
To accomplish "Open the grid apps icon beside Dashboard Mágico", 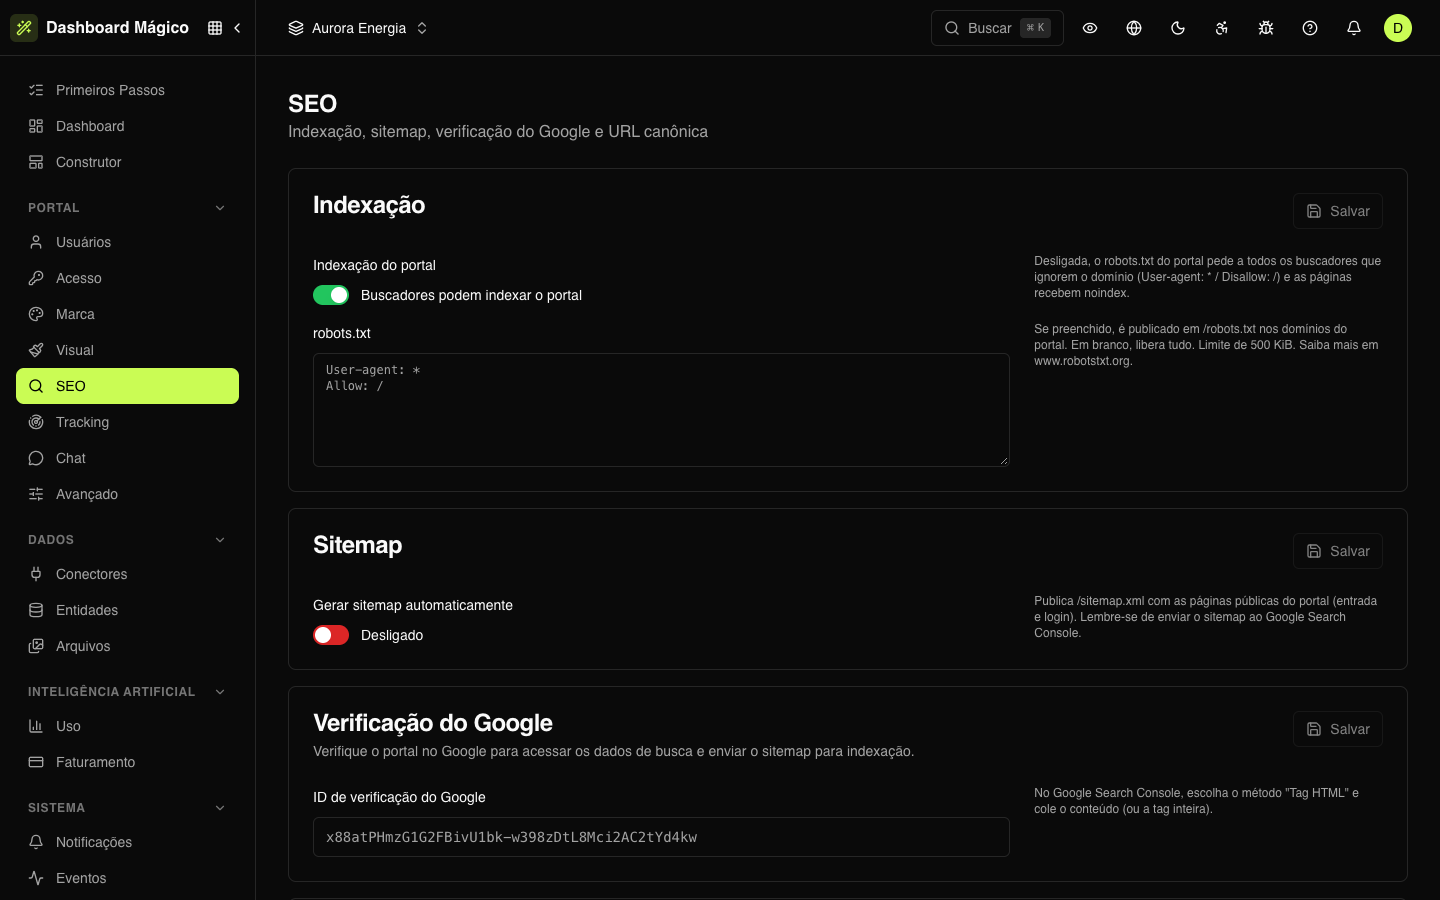I will tap(215, 28).
